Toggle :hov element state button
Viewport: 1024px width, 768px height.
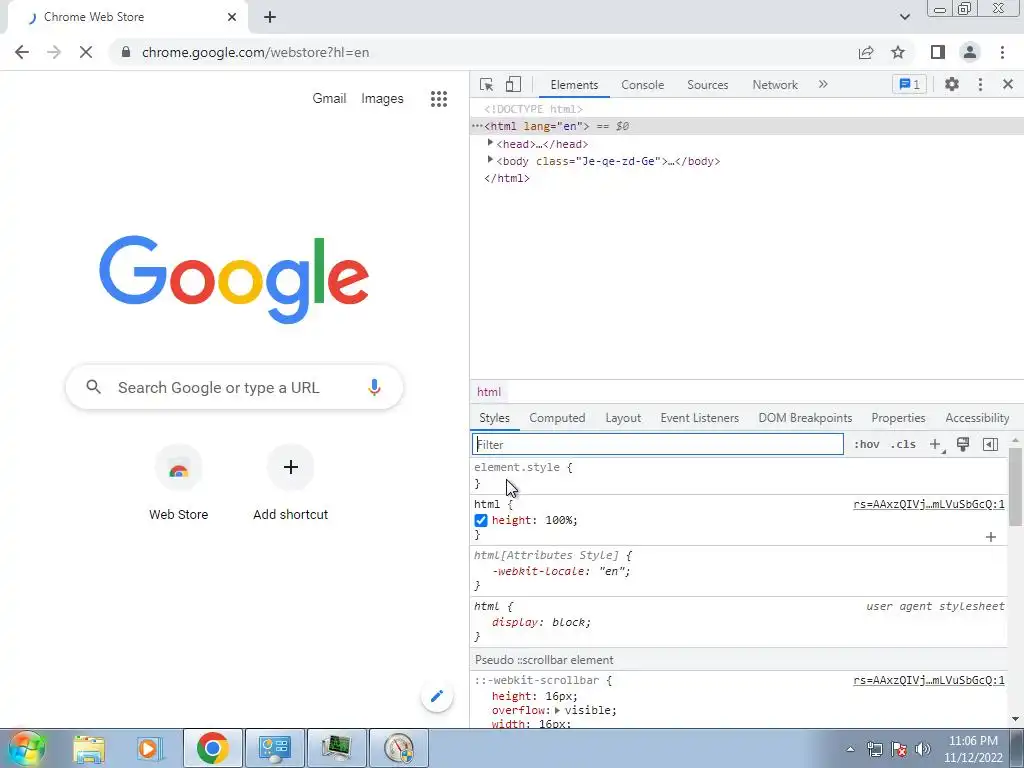tap(867, 444)
